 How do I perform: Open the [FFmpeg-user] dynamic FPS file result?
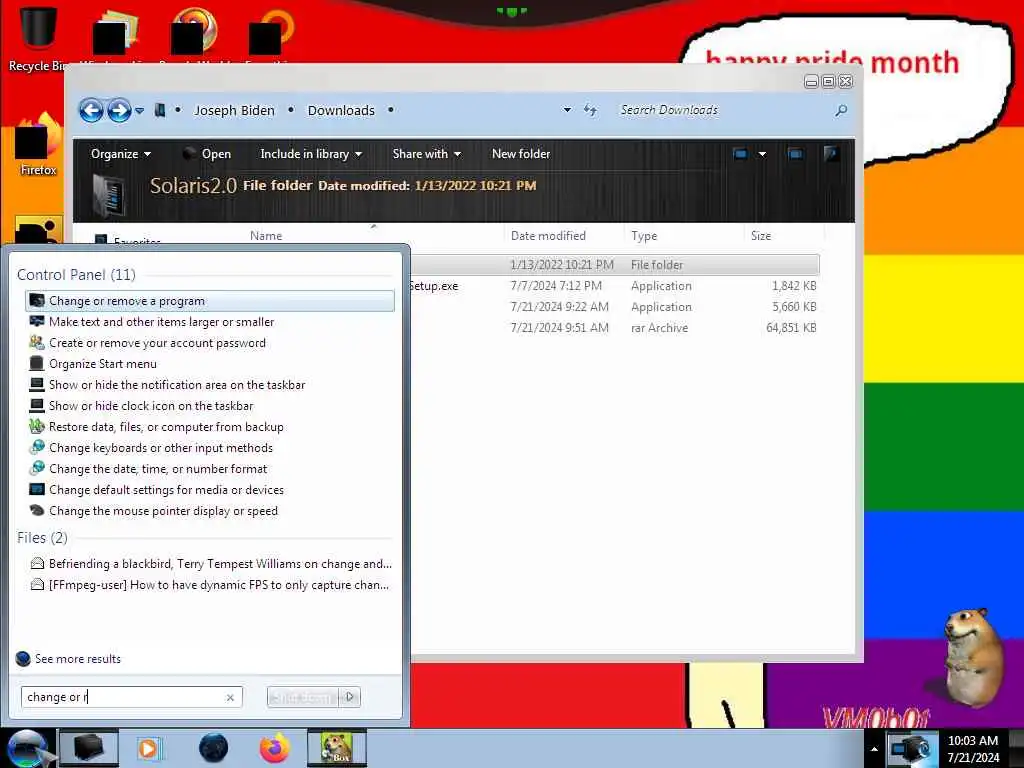click(x=210, y=584)
